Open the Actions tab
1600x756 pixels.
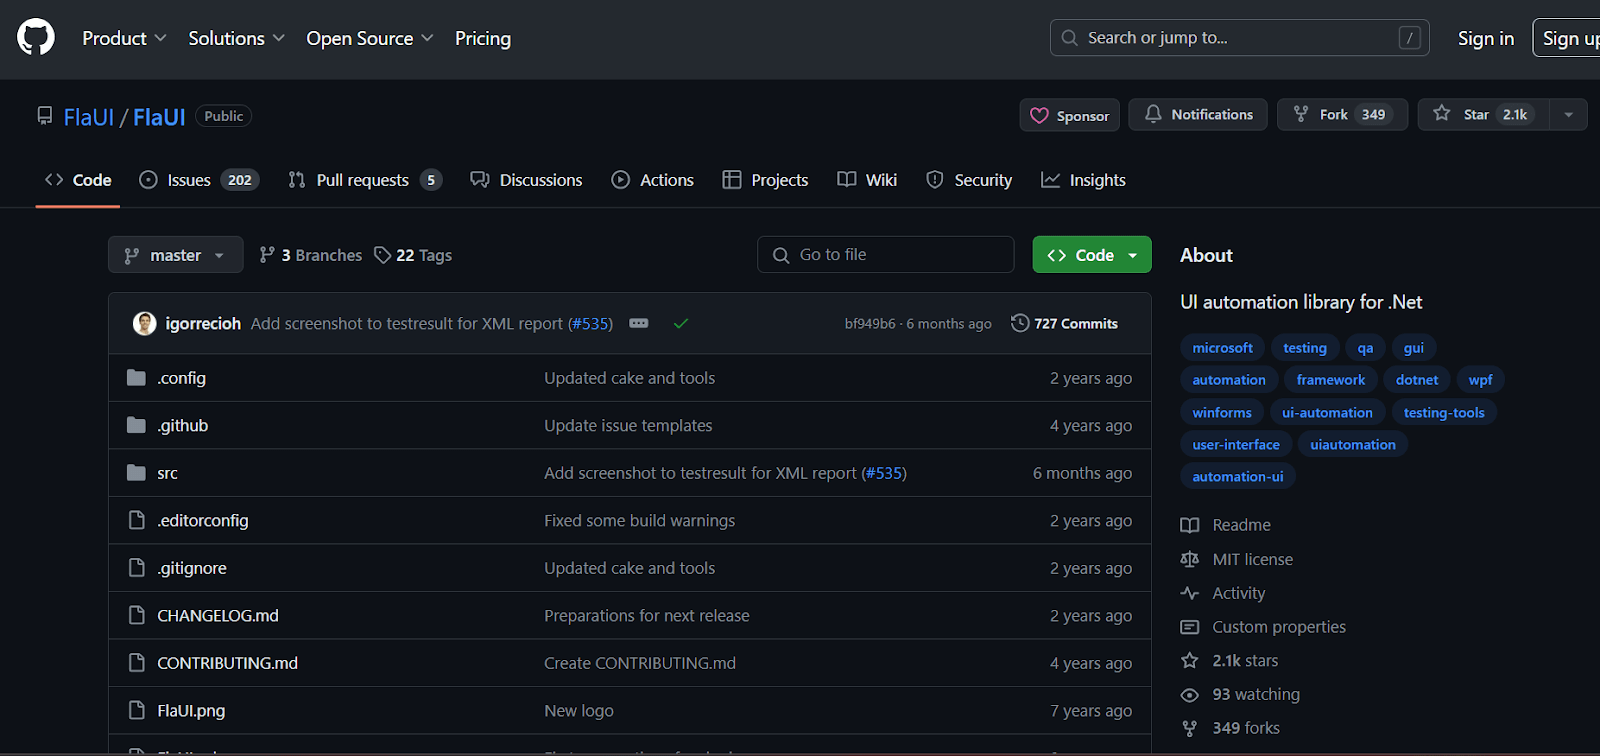(x=653, y=180)
